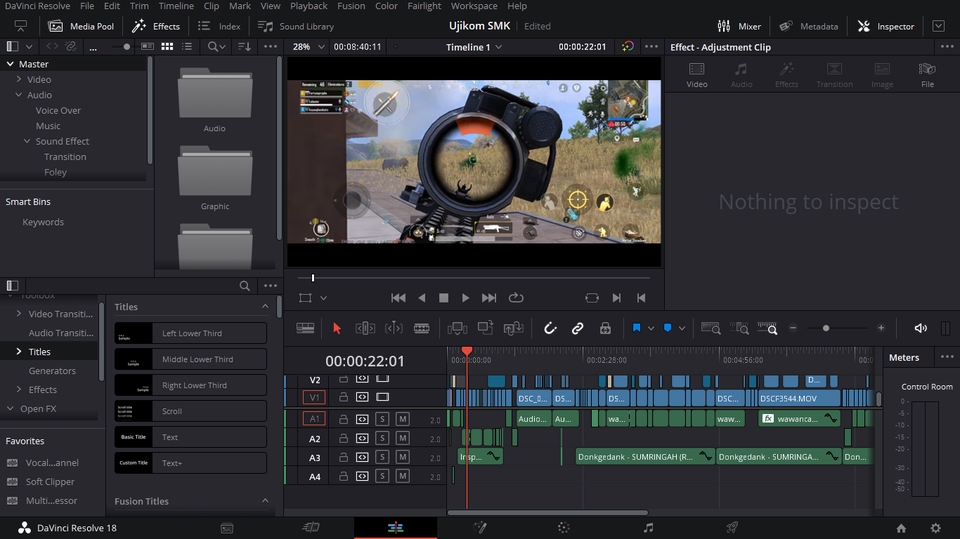Select the Blade Edit Mode tool

pos(422,328)
